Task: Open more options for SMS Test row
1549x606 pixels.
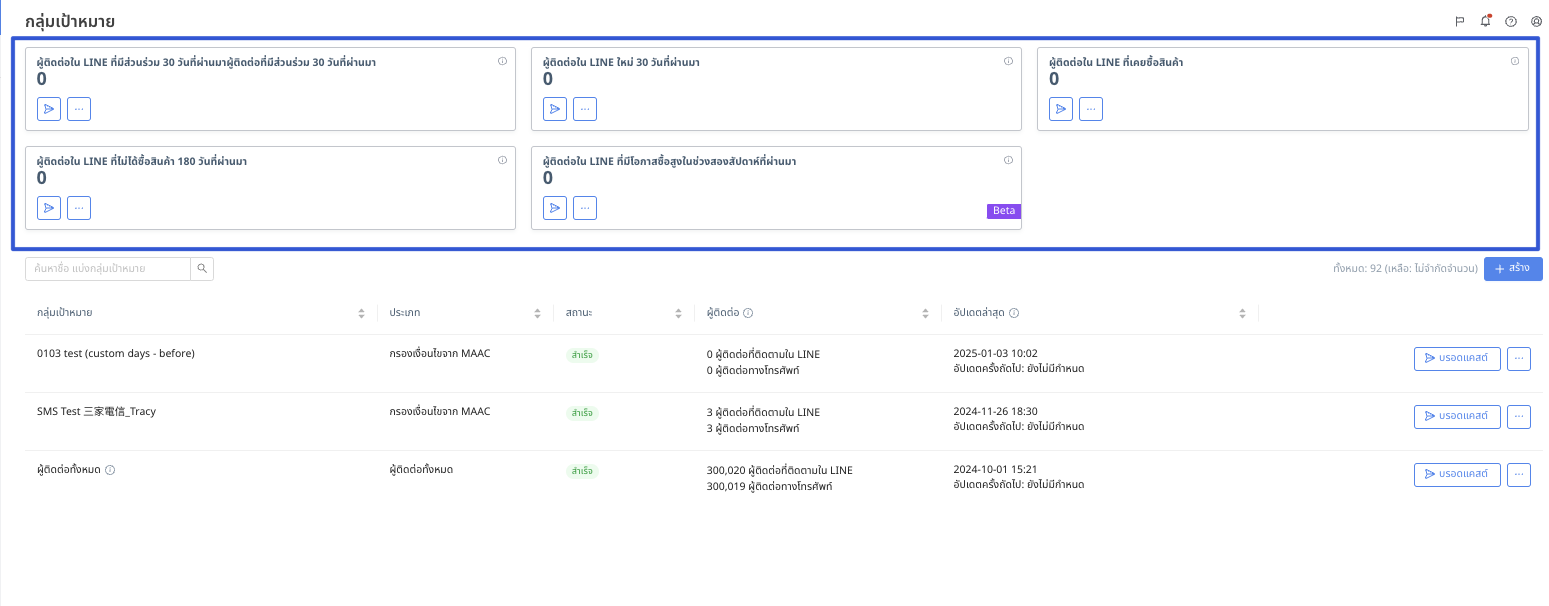Action: tap(1519, 417)
